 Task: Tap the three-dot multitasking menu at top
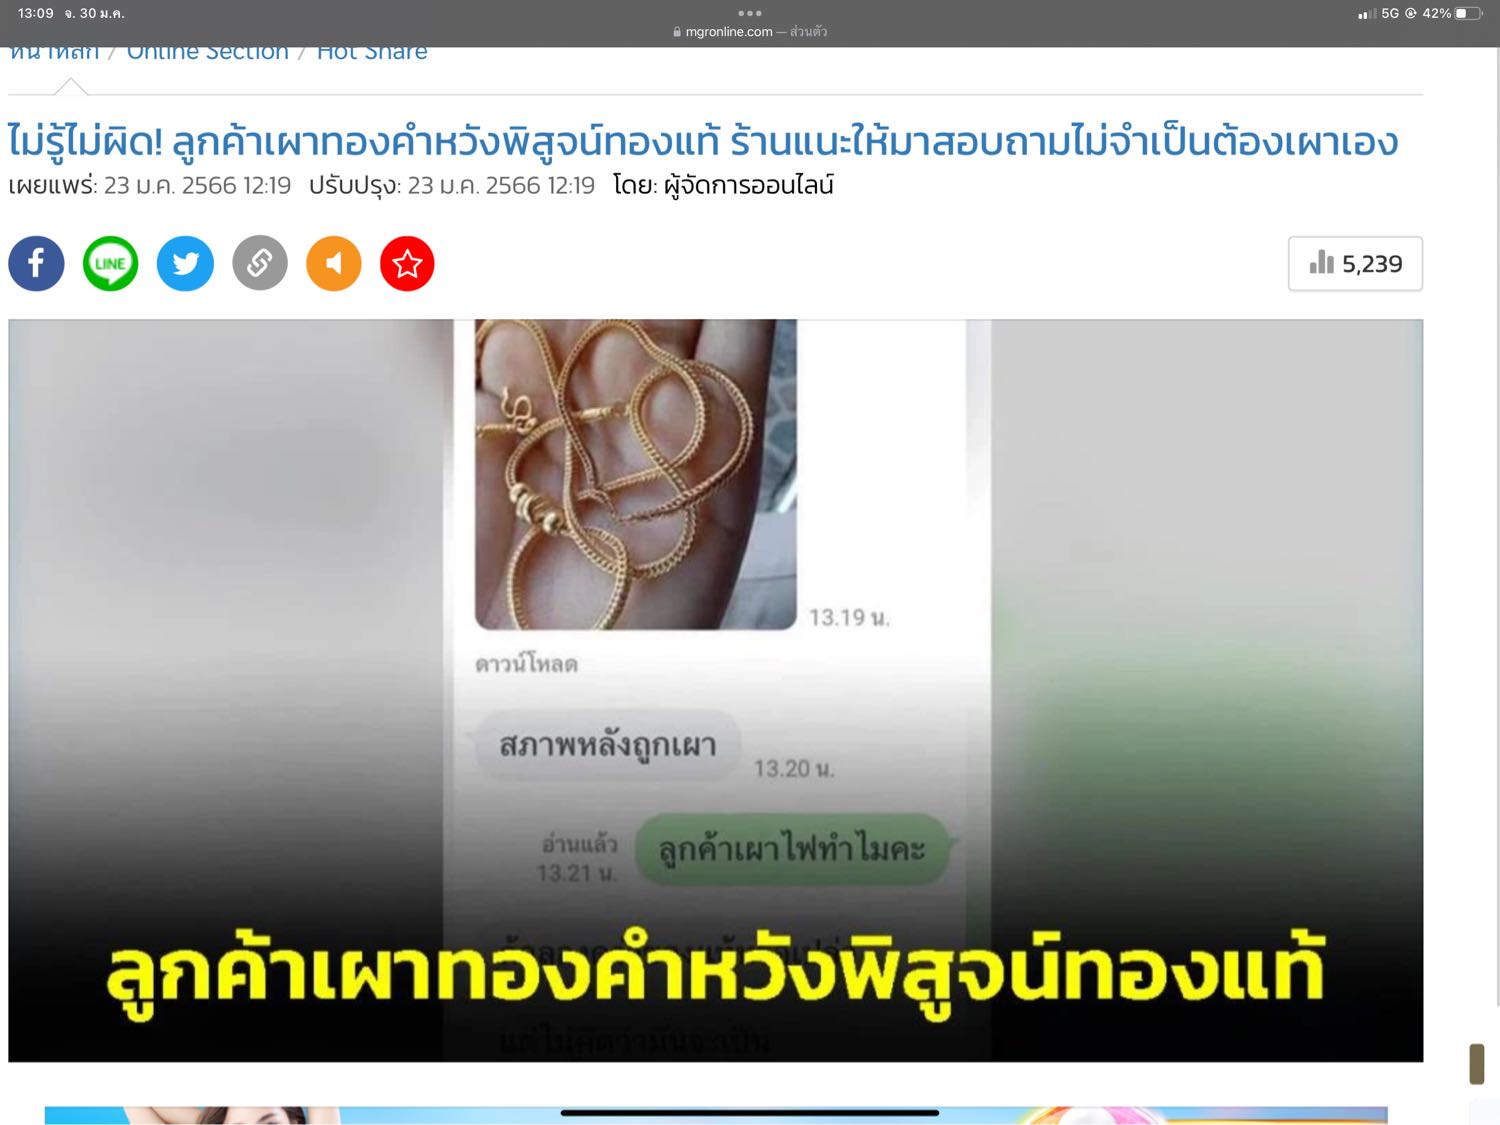point(750,13)
